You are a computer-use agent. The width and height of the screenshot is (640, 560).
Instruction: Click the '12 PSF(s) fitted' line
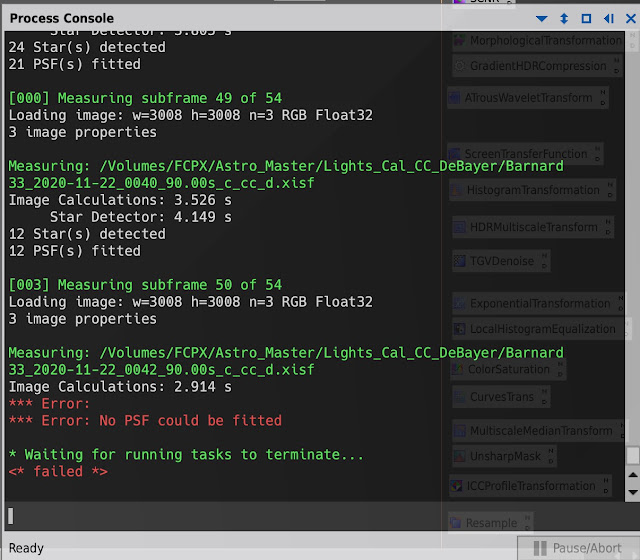(x=75, y=251)
